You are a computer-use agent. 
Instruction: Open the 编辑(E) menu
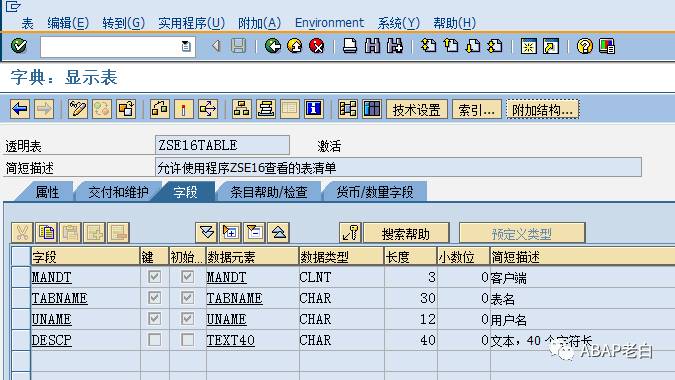tap(68, 23)
